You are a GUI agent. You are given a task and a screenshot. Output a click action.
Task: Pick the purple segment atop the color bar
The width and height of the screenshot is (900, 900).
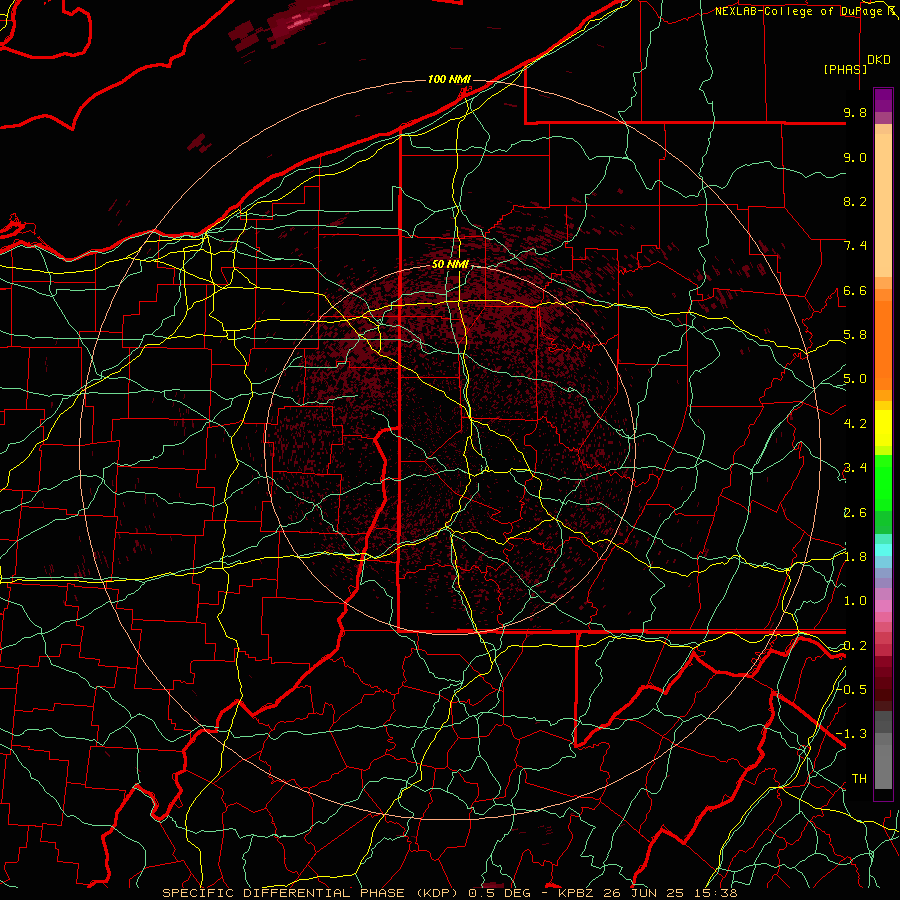pos(883,100)
